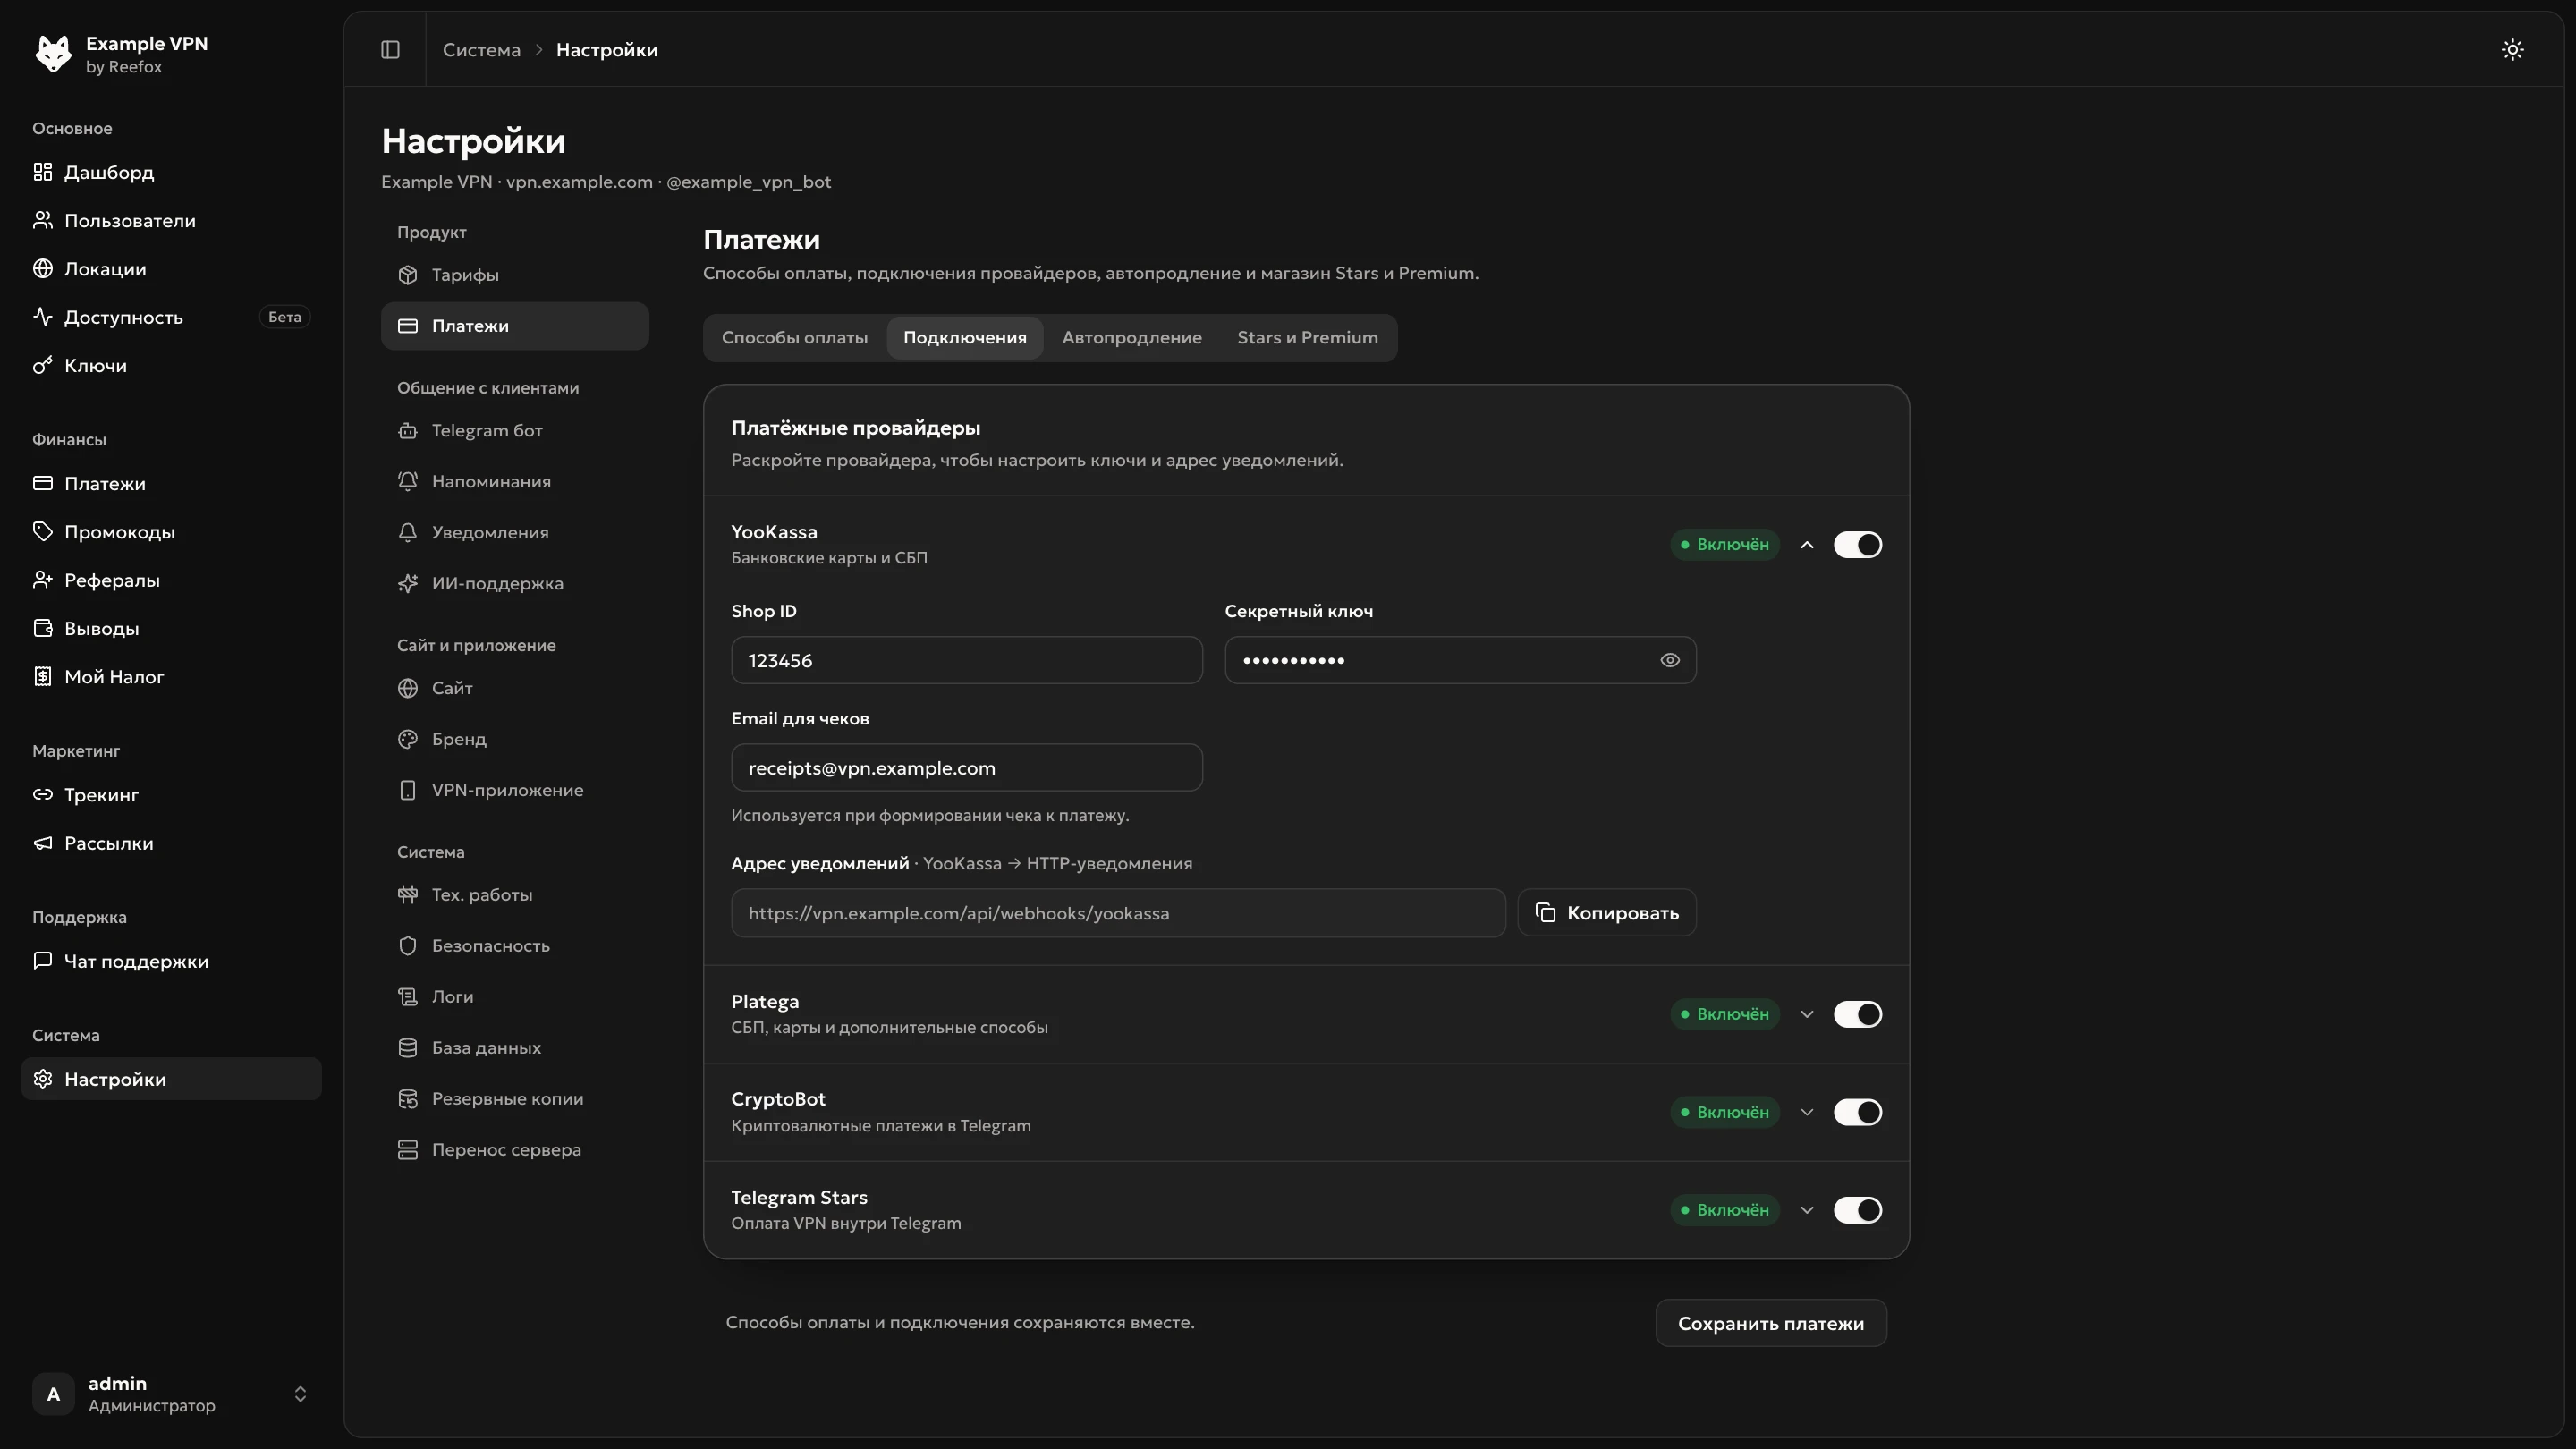Screen dimensions: 2576x1449
Task: Open Тарифы settings section
Action: 515,274
